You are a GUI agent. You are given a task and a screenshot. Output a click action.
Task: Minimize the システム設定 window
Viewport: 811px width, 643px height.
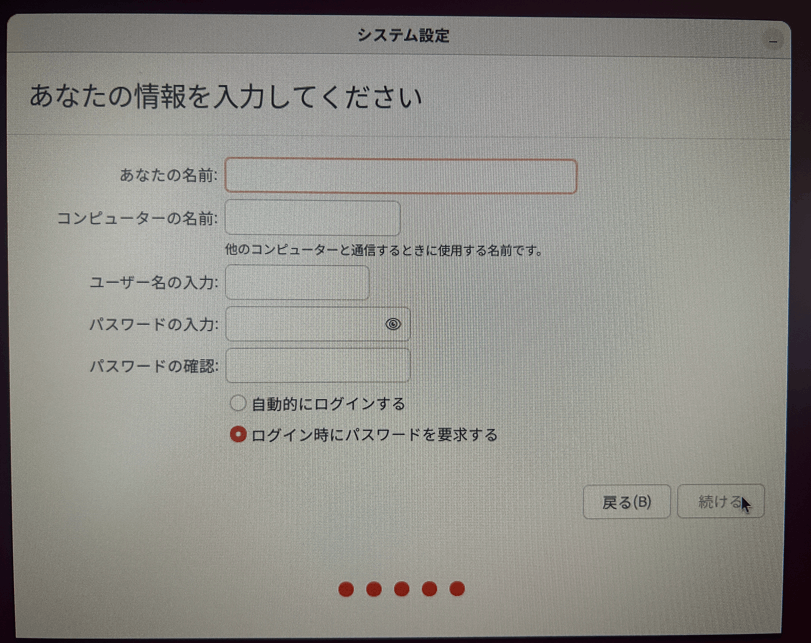pos(773,41)
